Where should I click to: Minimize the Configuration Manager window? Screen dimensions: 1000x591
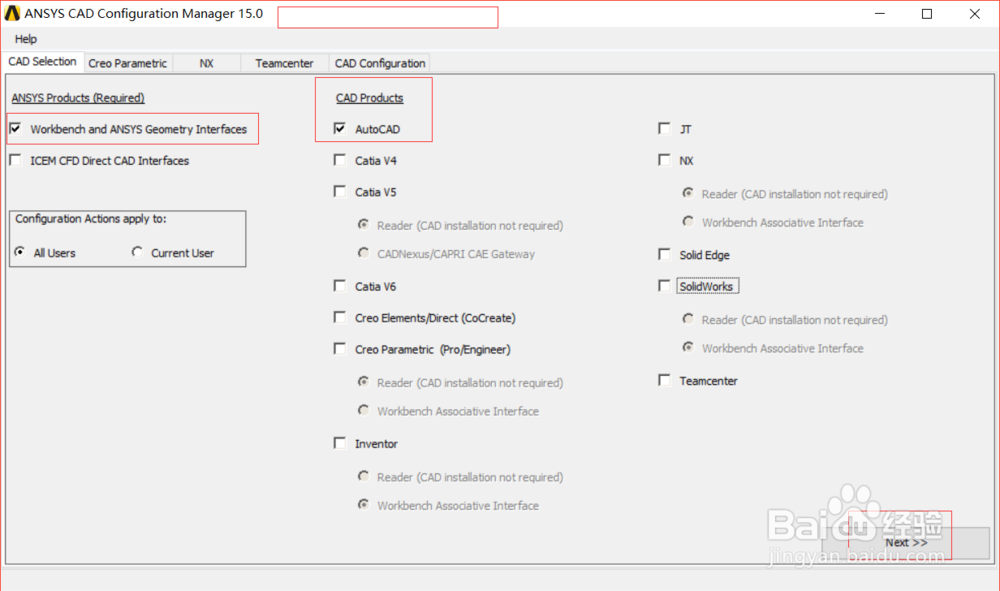tap(879, 13)
